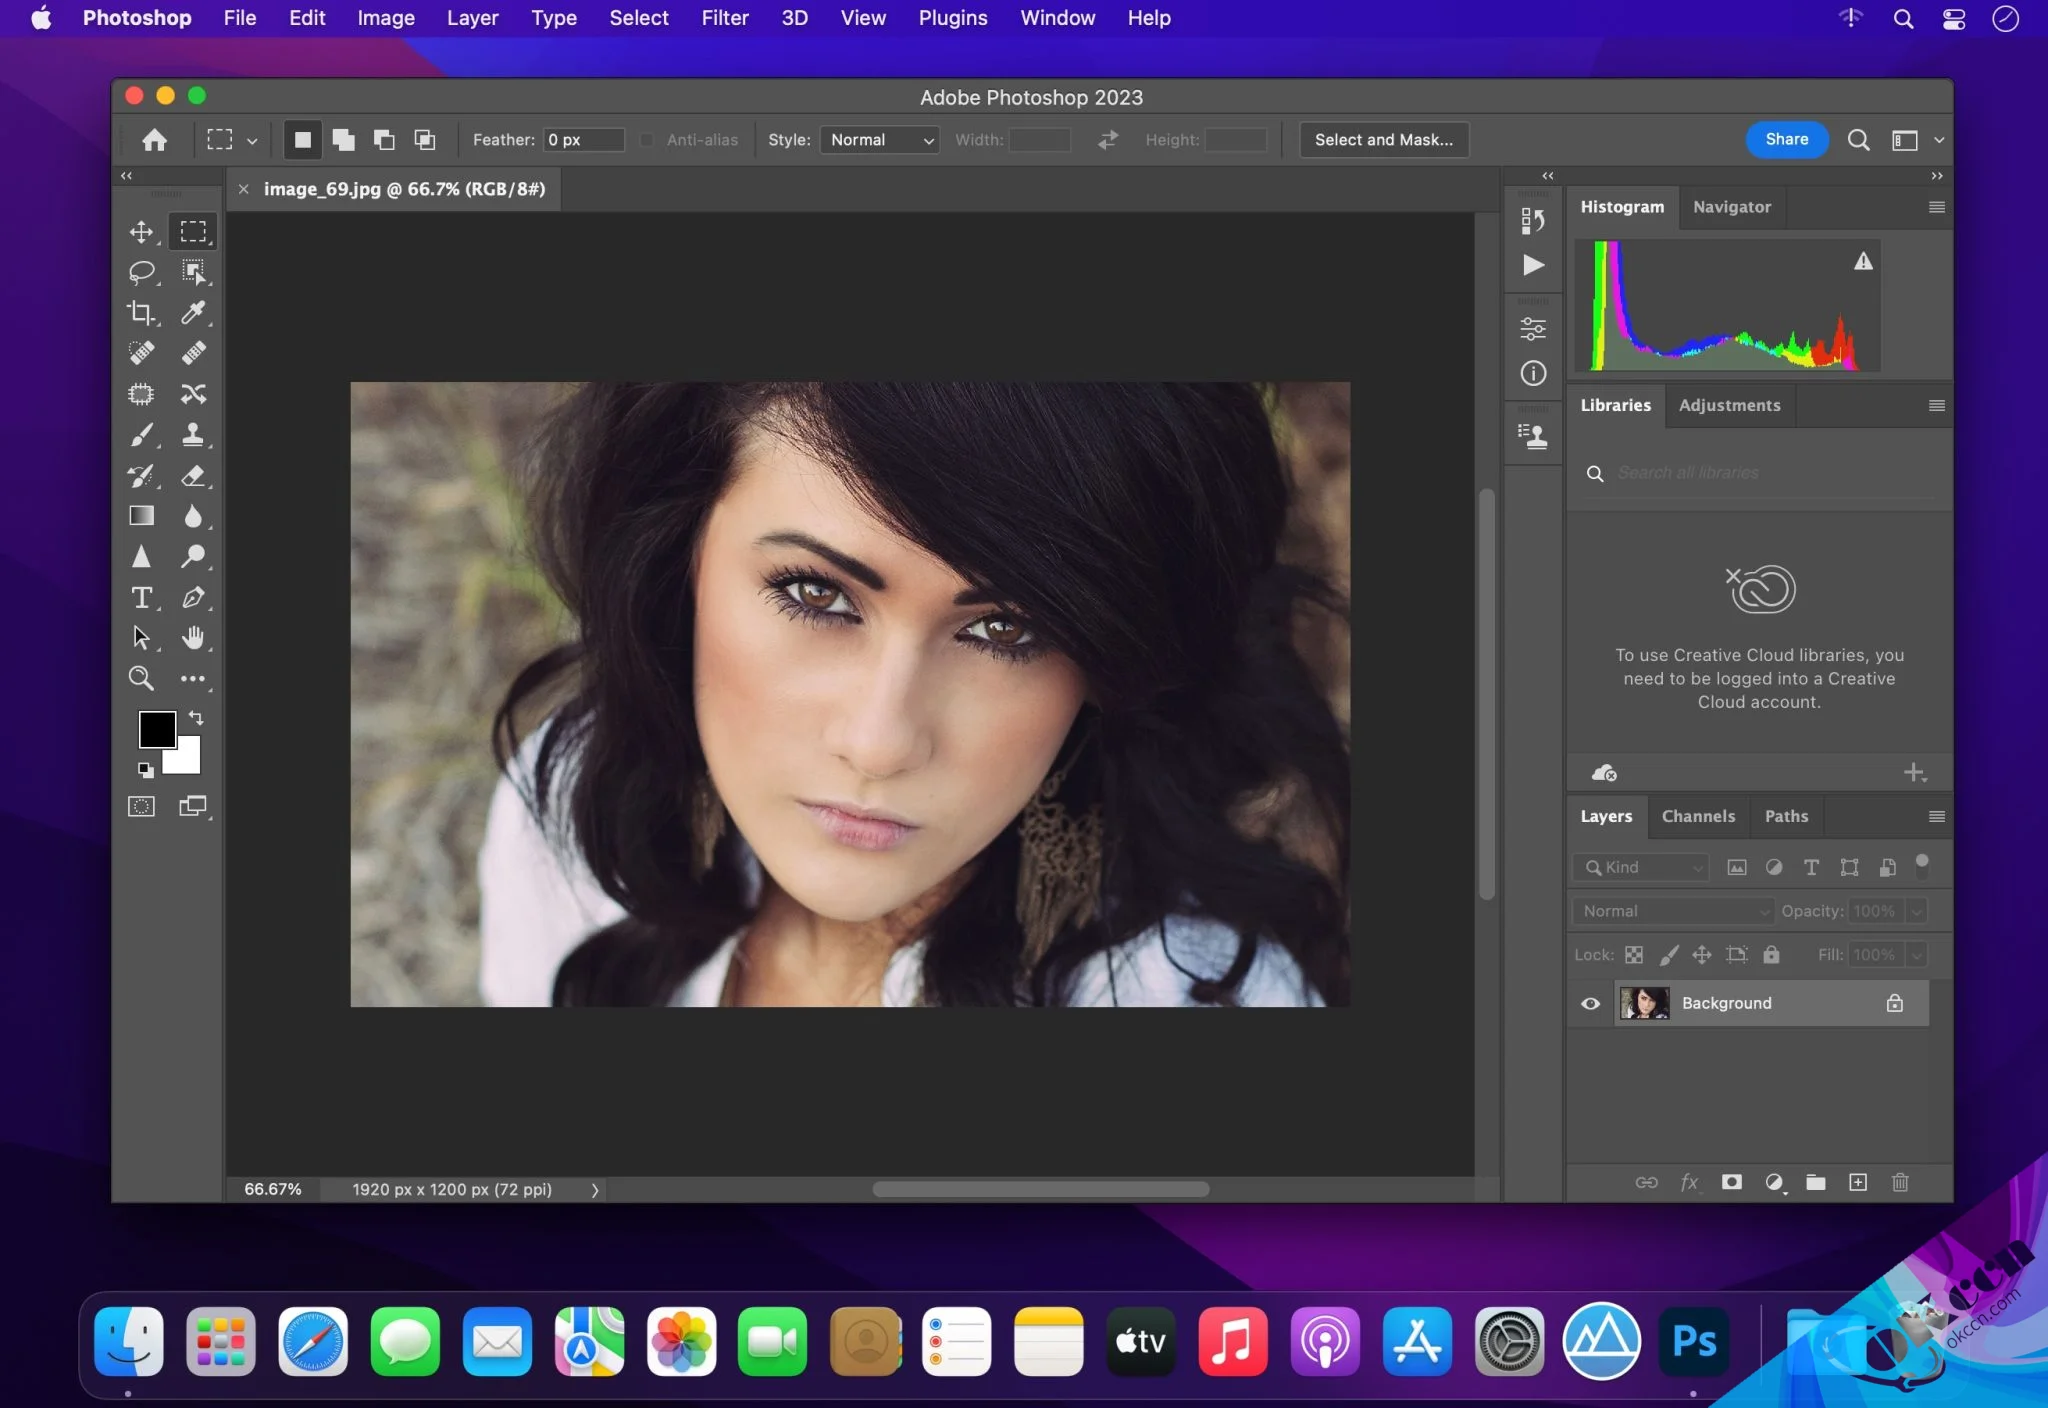This screenshot has height=1408, width=2048.
Task: Choose Intersect with selection mode
Action: [x=425, y=140]
